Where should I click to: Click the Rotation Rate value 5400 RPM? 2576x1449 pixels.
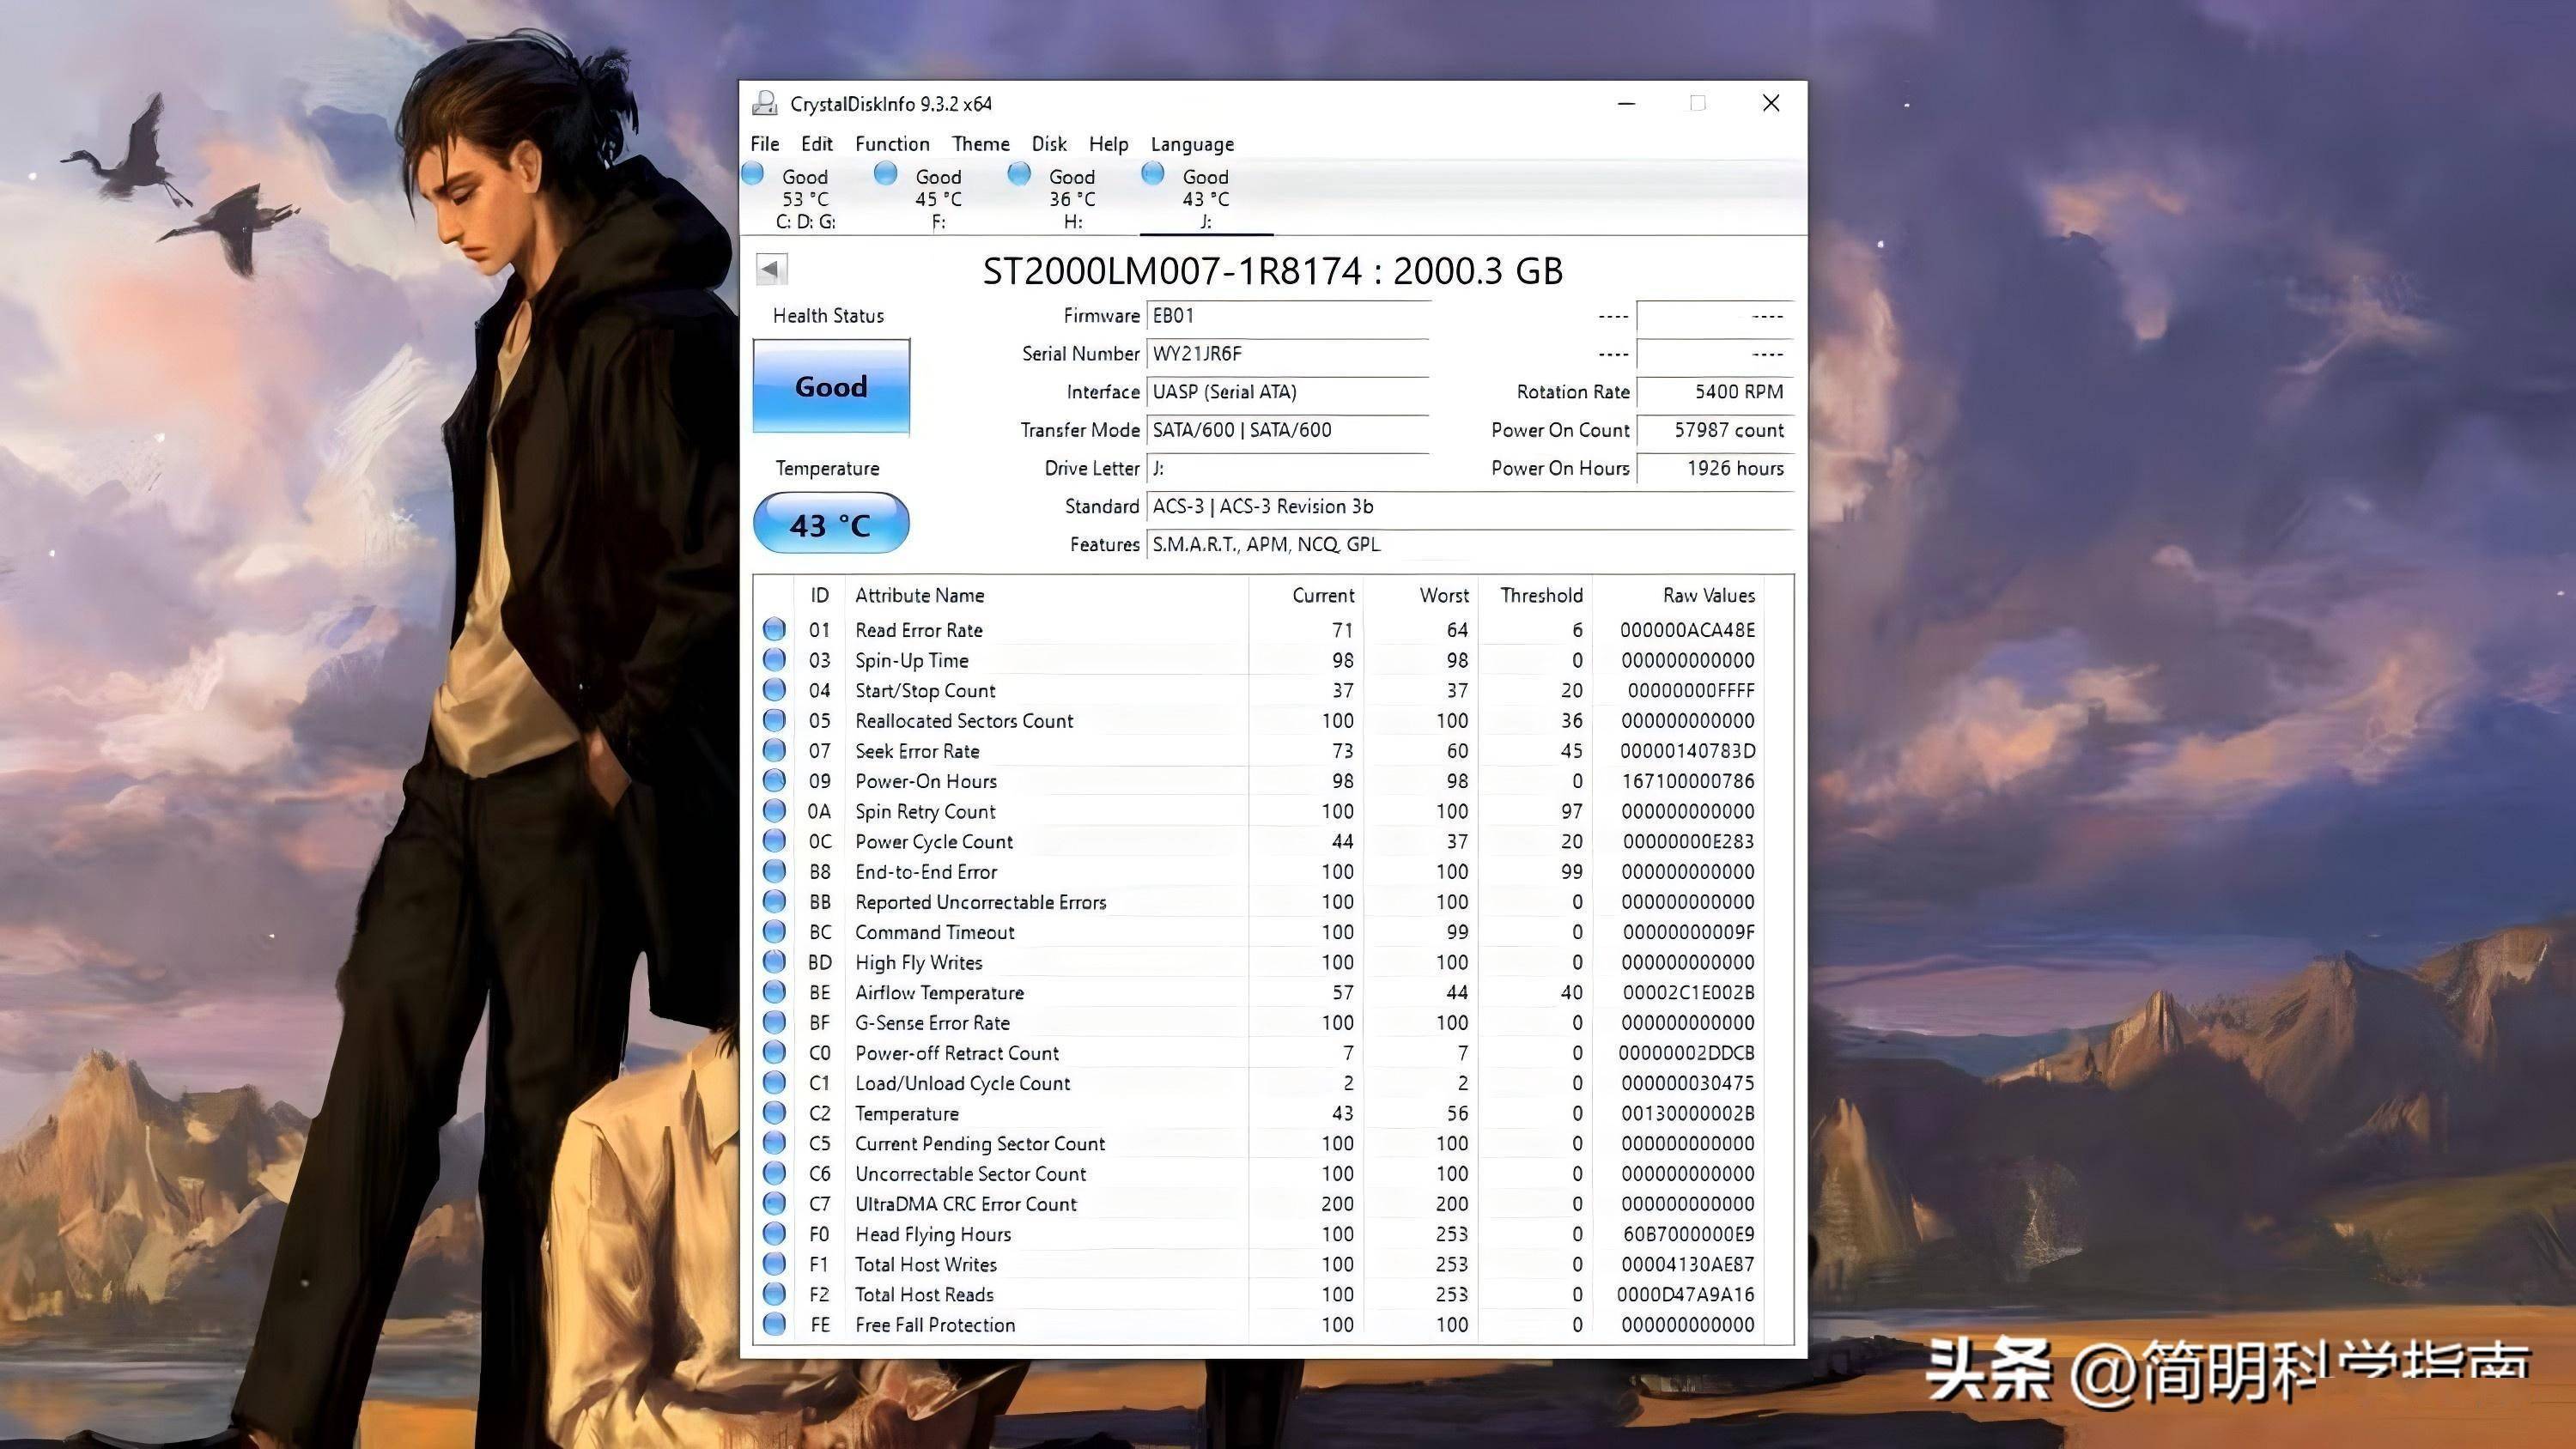click(1715, 392)
